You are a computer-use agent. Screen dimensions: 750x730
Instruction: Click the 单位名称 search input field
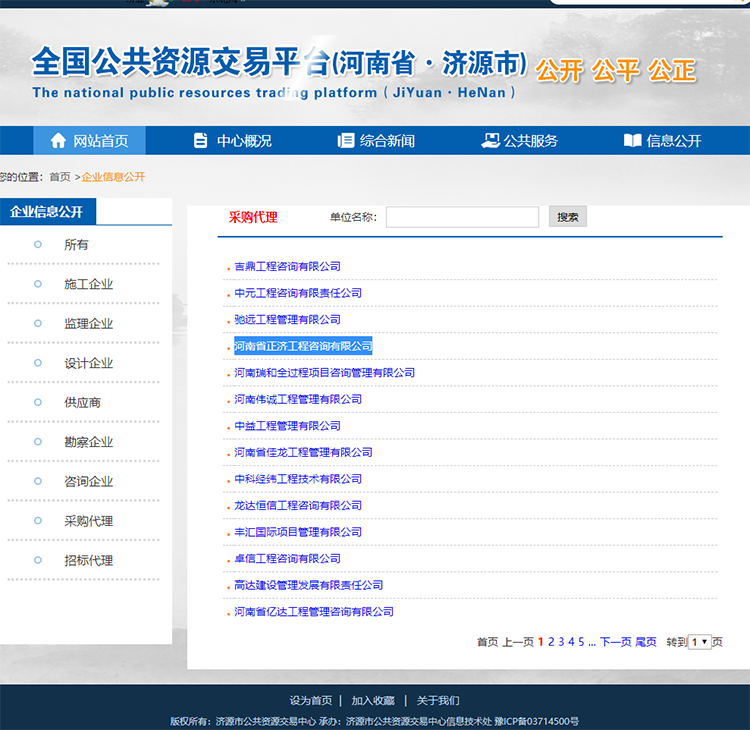coord(462,217)
